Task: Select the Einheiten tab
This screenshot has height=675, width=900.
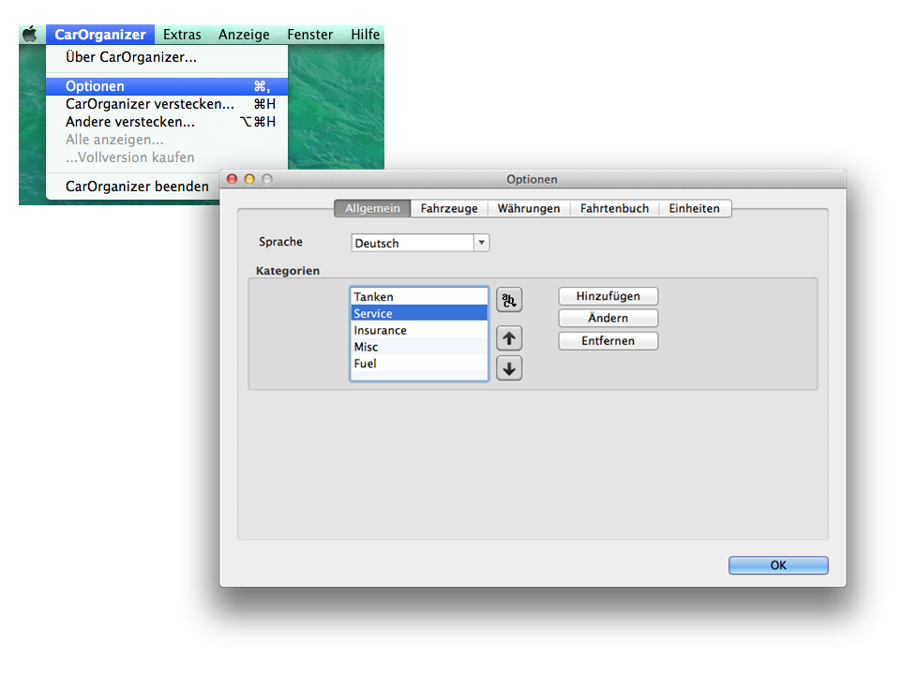Action: click(694, 208)
